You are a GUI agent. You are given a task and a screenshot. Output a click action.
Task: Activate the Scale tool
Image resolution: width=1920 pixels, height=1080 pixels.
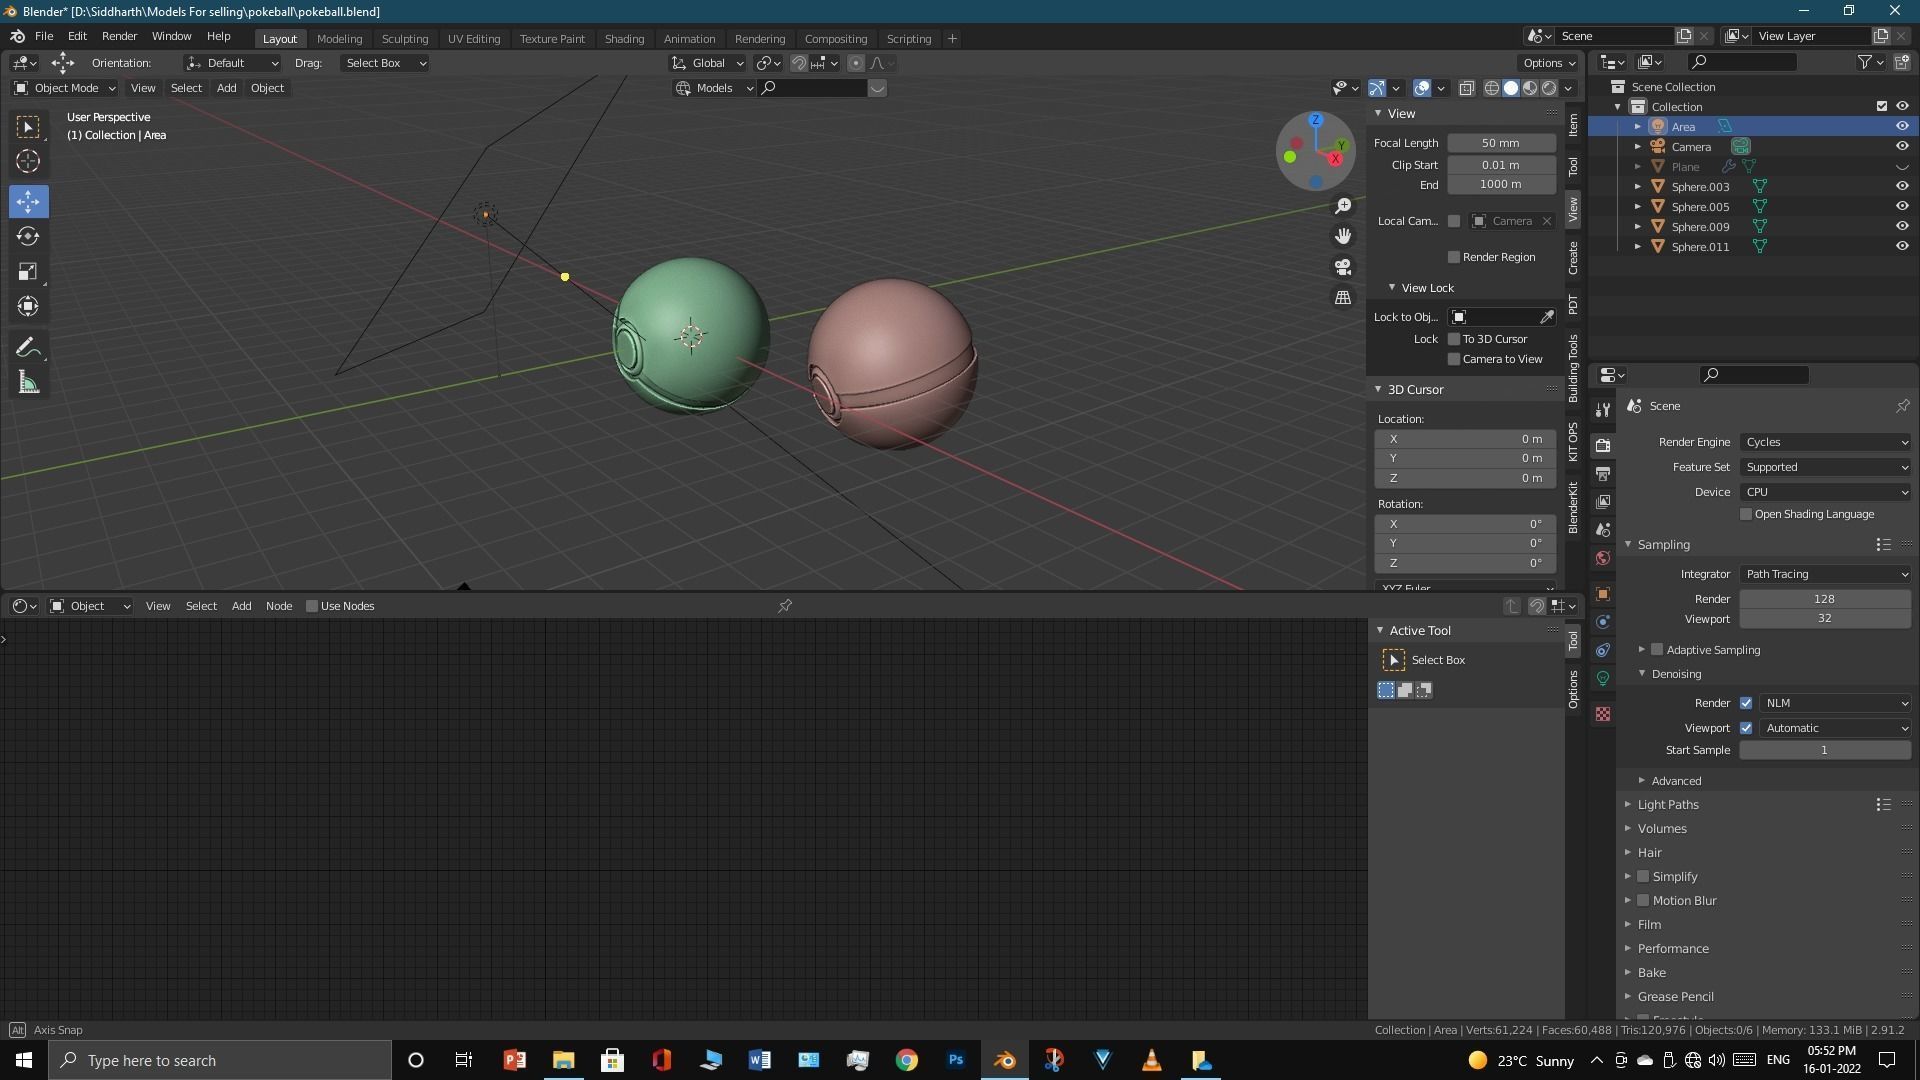coord(28,272)
